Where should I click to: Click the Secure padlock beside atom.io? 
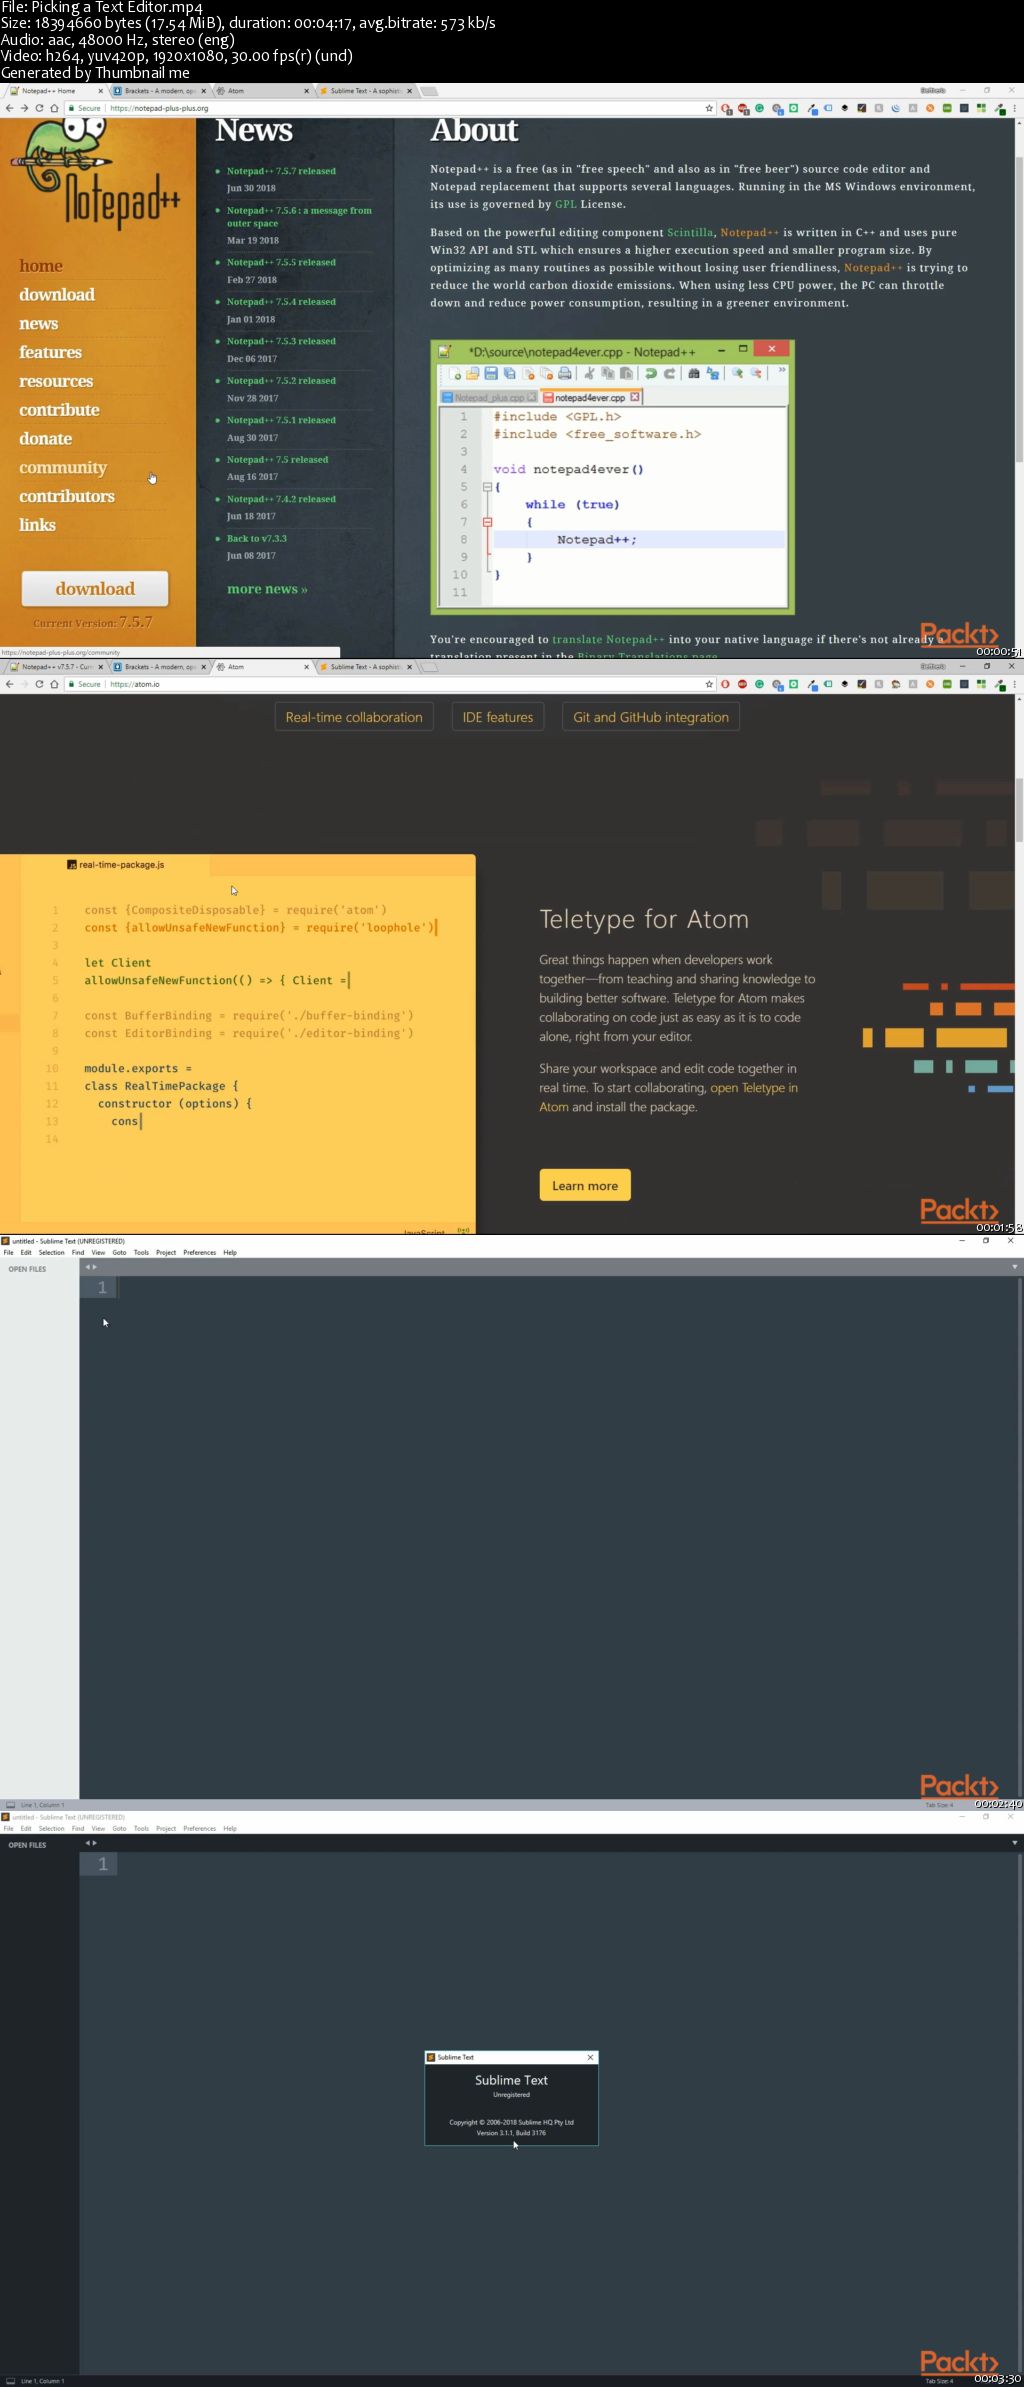click(x=71, y=684)
